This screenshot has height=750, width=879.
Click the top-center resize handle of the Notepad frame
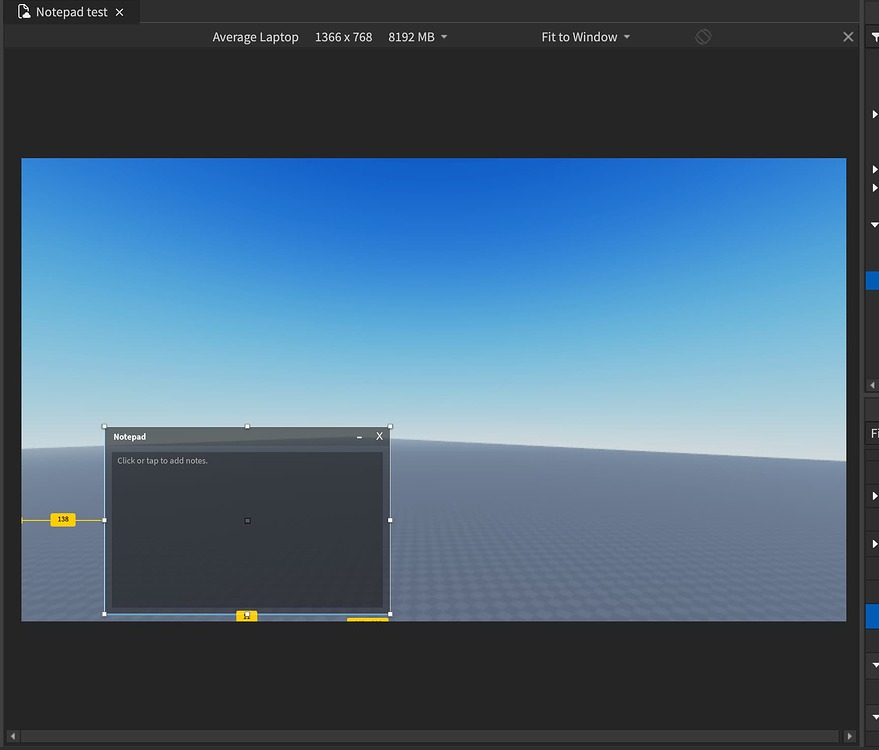pyautogui.click(x=246, y=426)
